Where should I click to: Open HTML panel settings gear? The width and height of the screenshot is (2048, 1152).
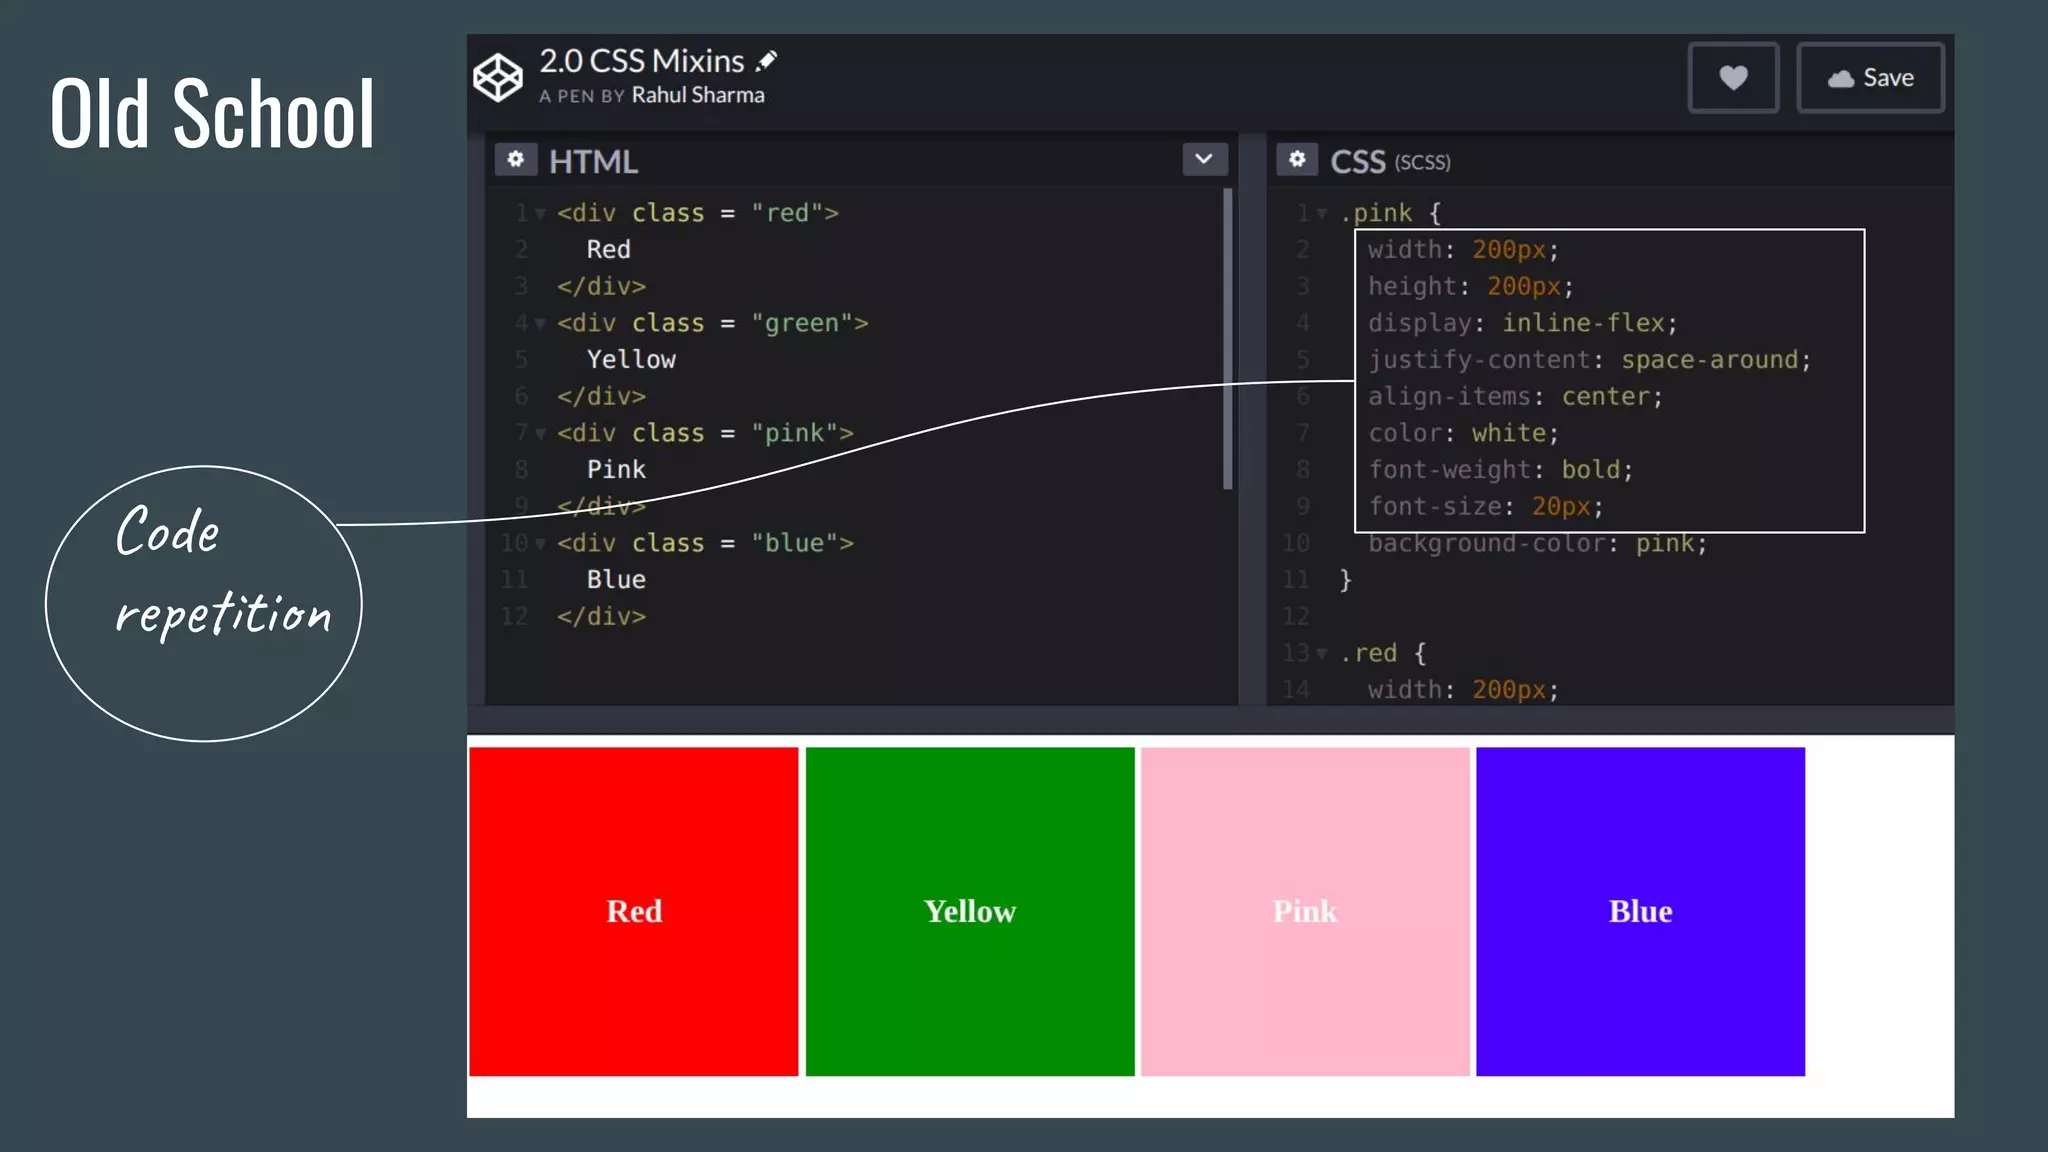[516, 159]
